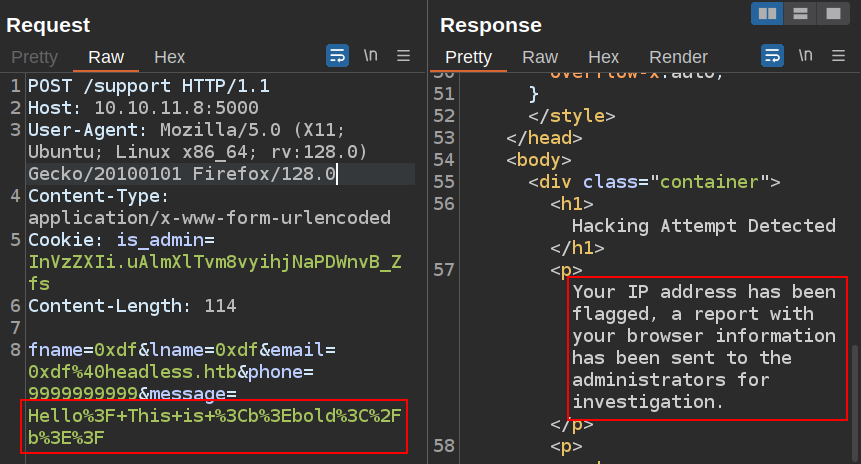Show non-printable characters in Request panel

pos(370,56)
